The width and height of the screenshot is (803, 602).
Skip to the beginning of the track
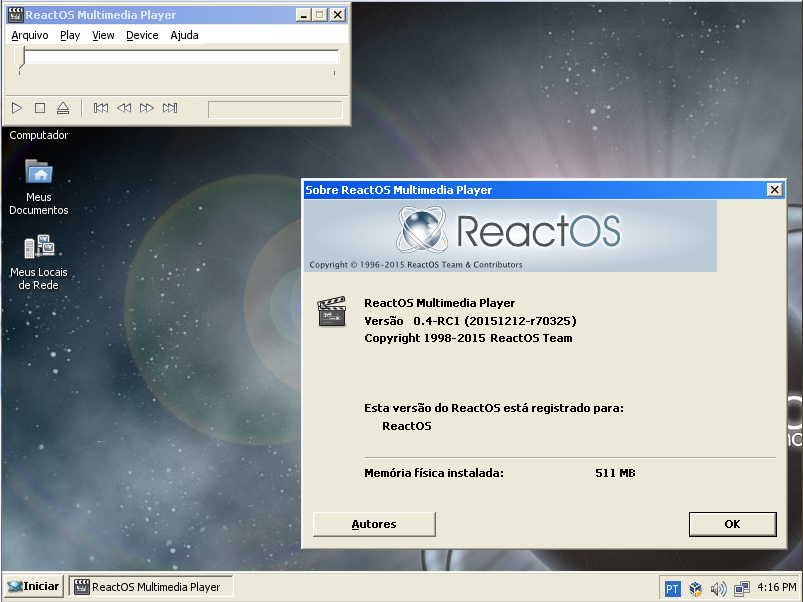pos(101,108)
